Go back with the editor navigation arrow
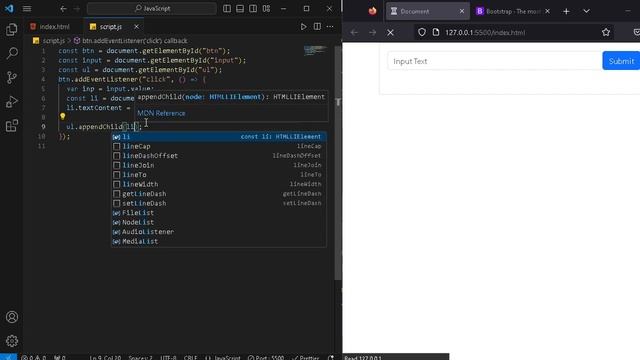The image size is (640, 360). pyautogui.click(x=63, y=9)
